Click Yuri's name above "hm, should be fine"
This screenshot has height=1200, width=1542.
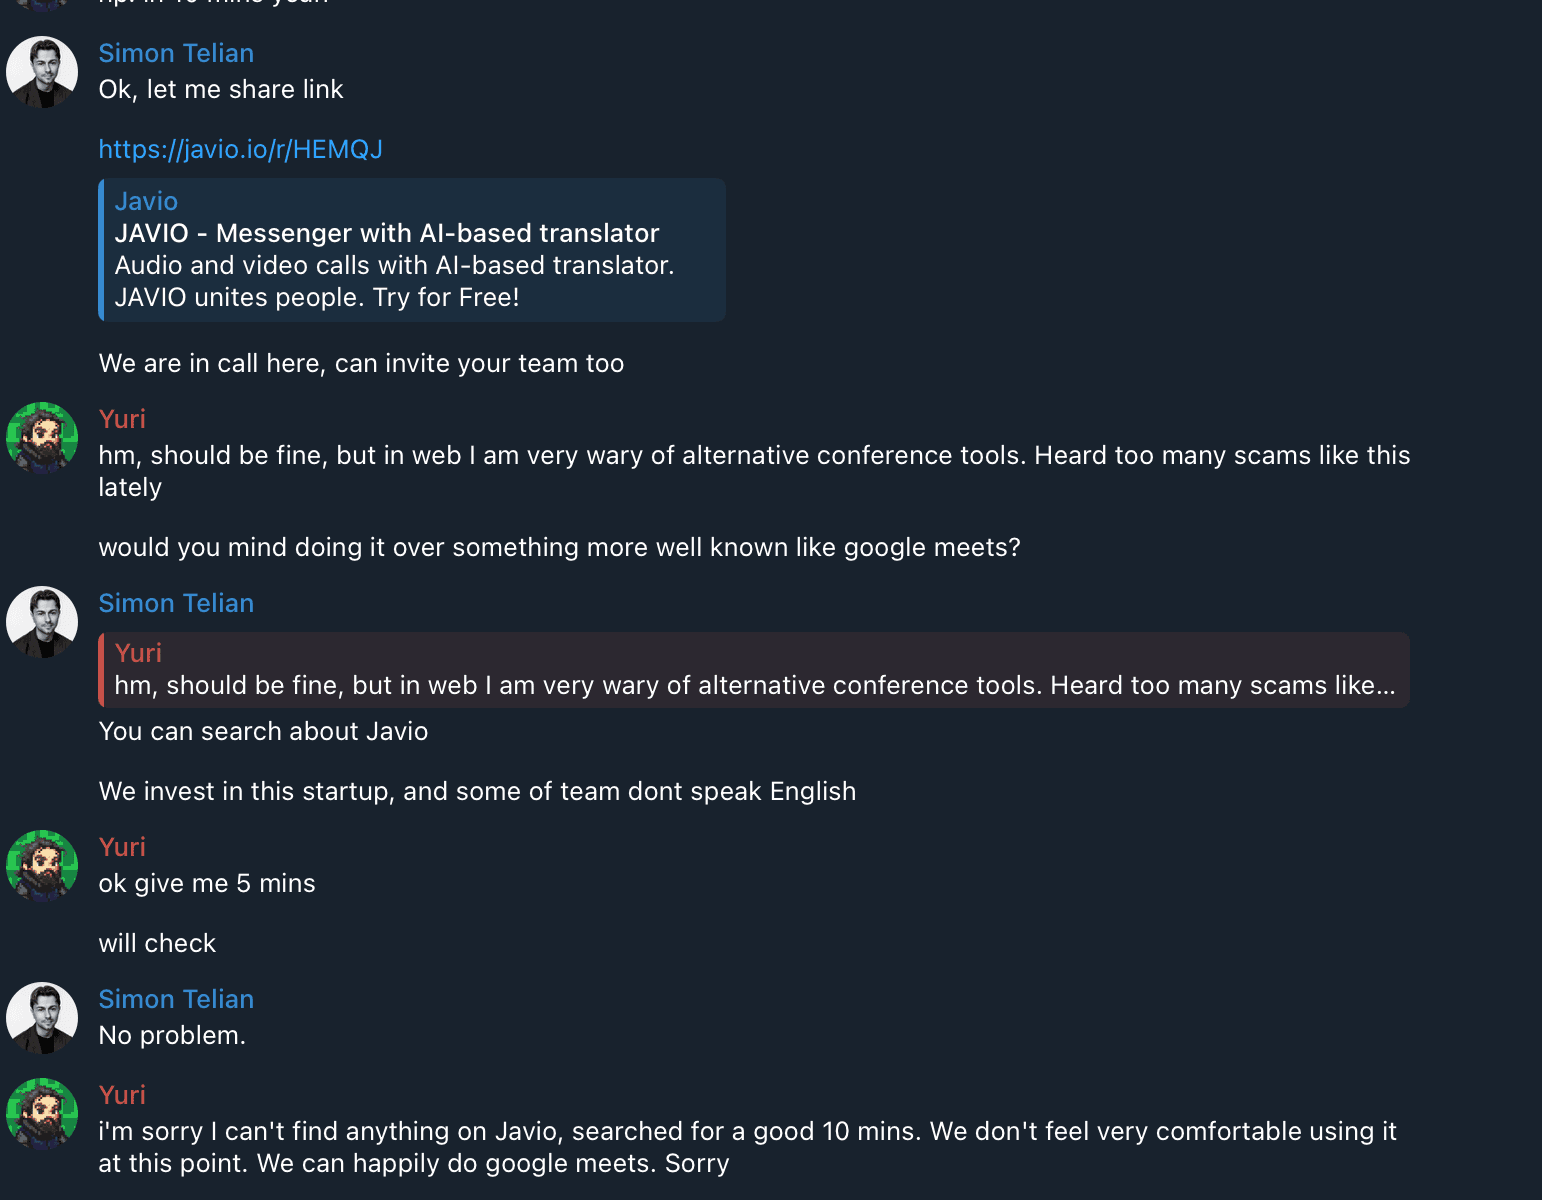122,419
